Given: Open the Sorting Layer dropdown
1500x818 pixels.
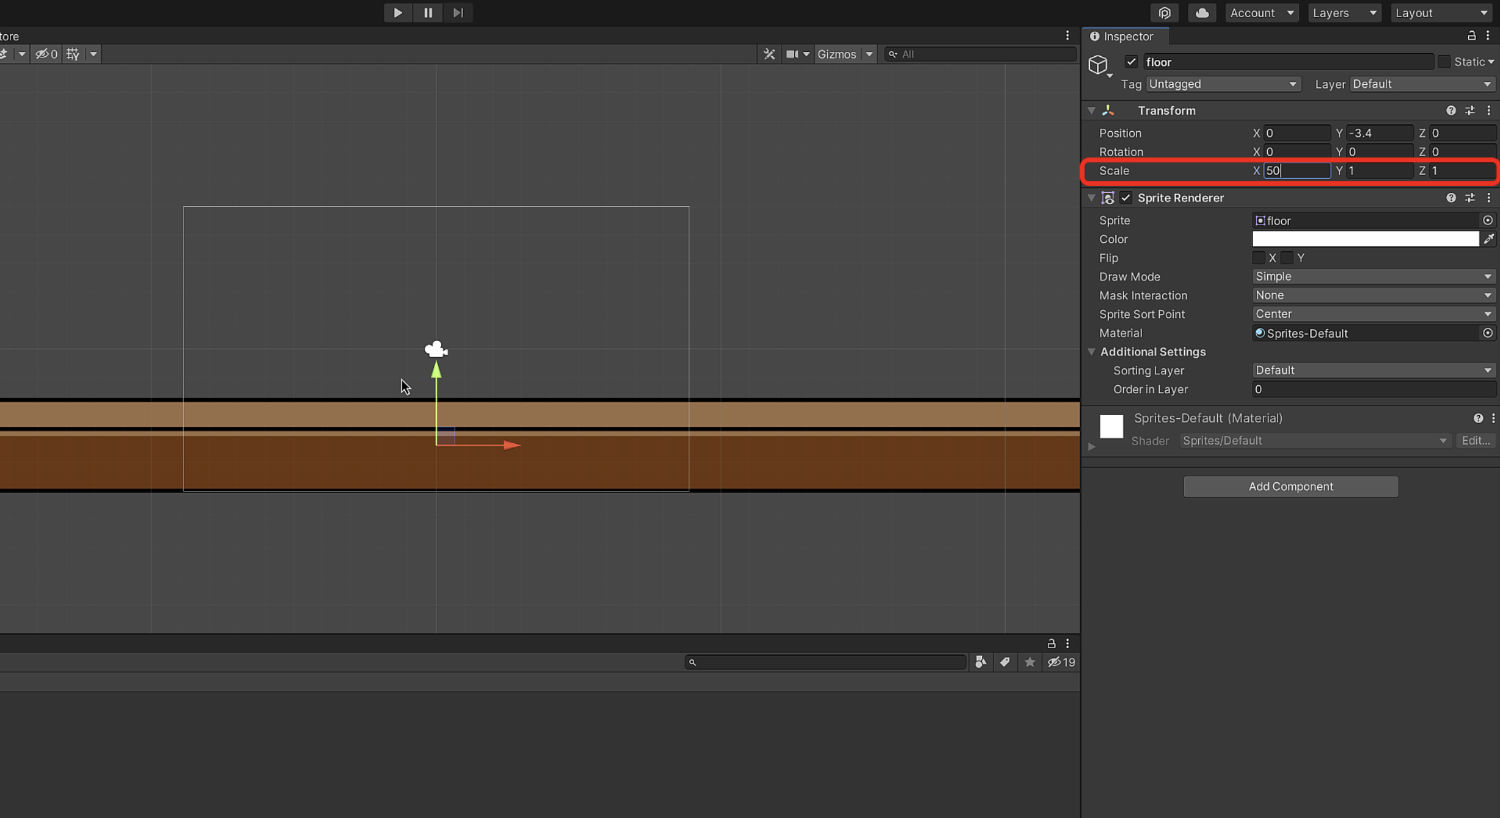Looking at the screenshot, I should pyautogui.click(x=1373, y=371).
